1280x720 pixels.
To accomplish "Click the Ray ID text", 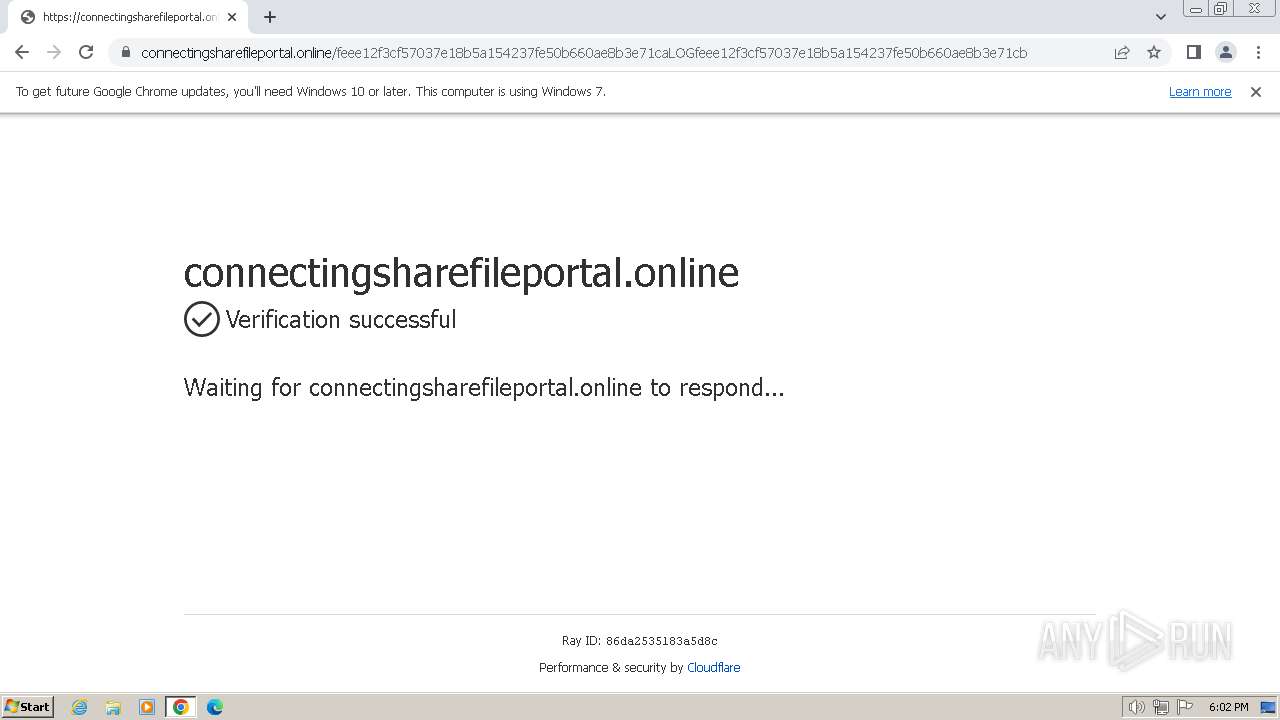I will pyautogui.click(x=640, y=641).
